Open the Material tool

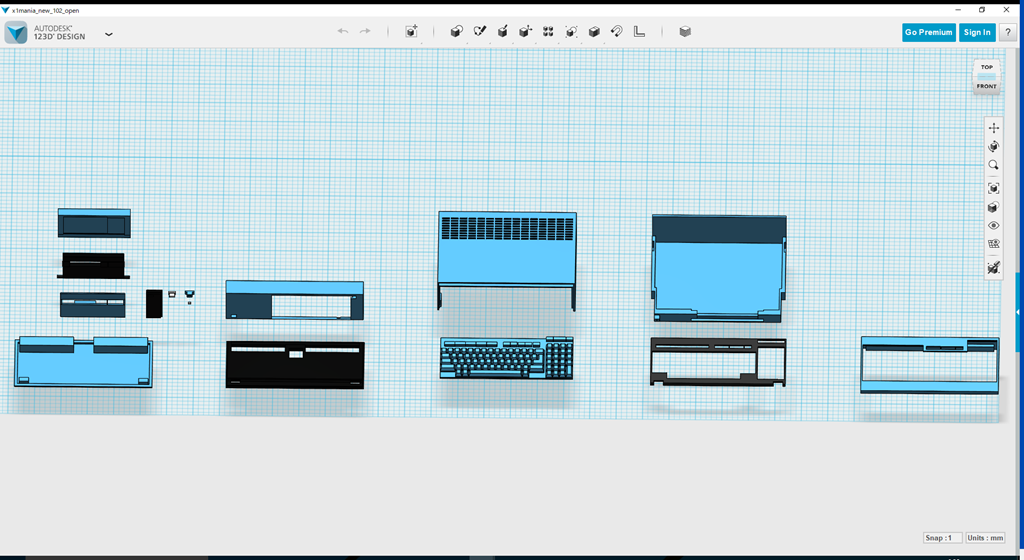[x=685, y=32]
